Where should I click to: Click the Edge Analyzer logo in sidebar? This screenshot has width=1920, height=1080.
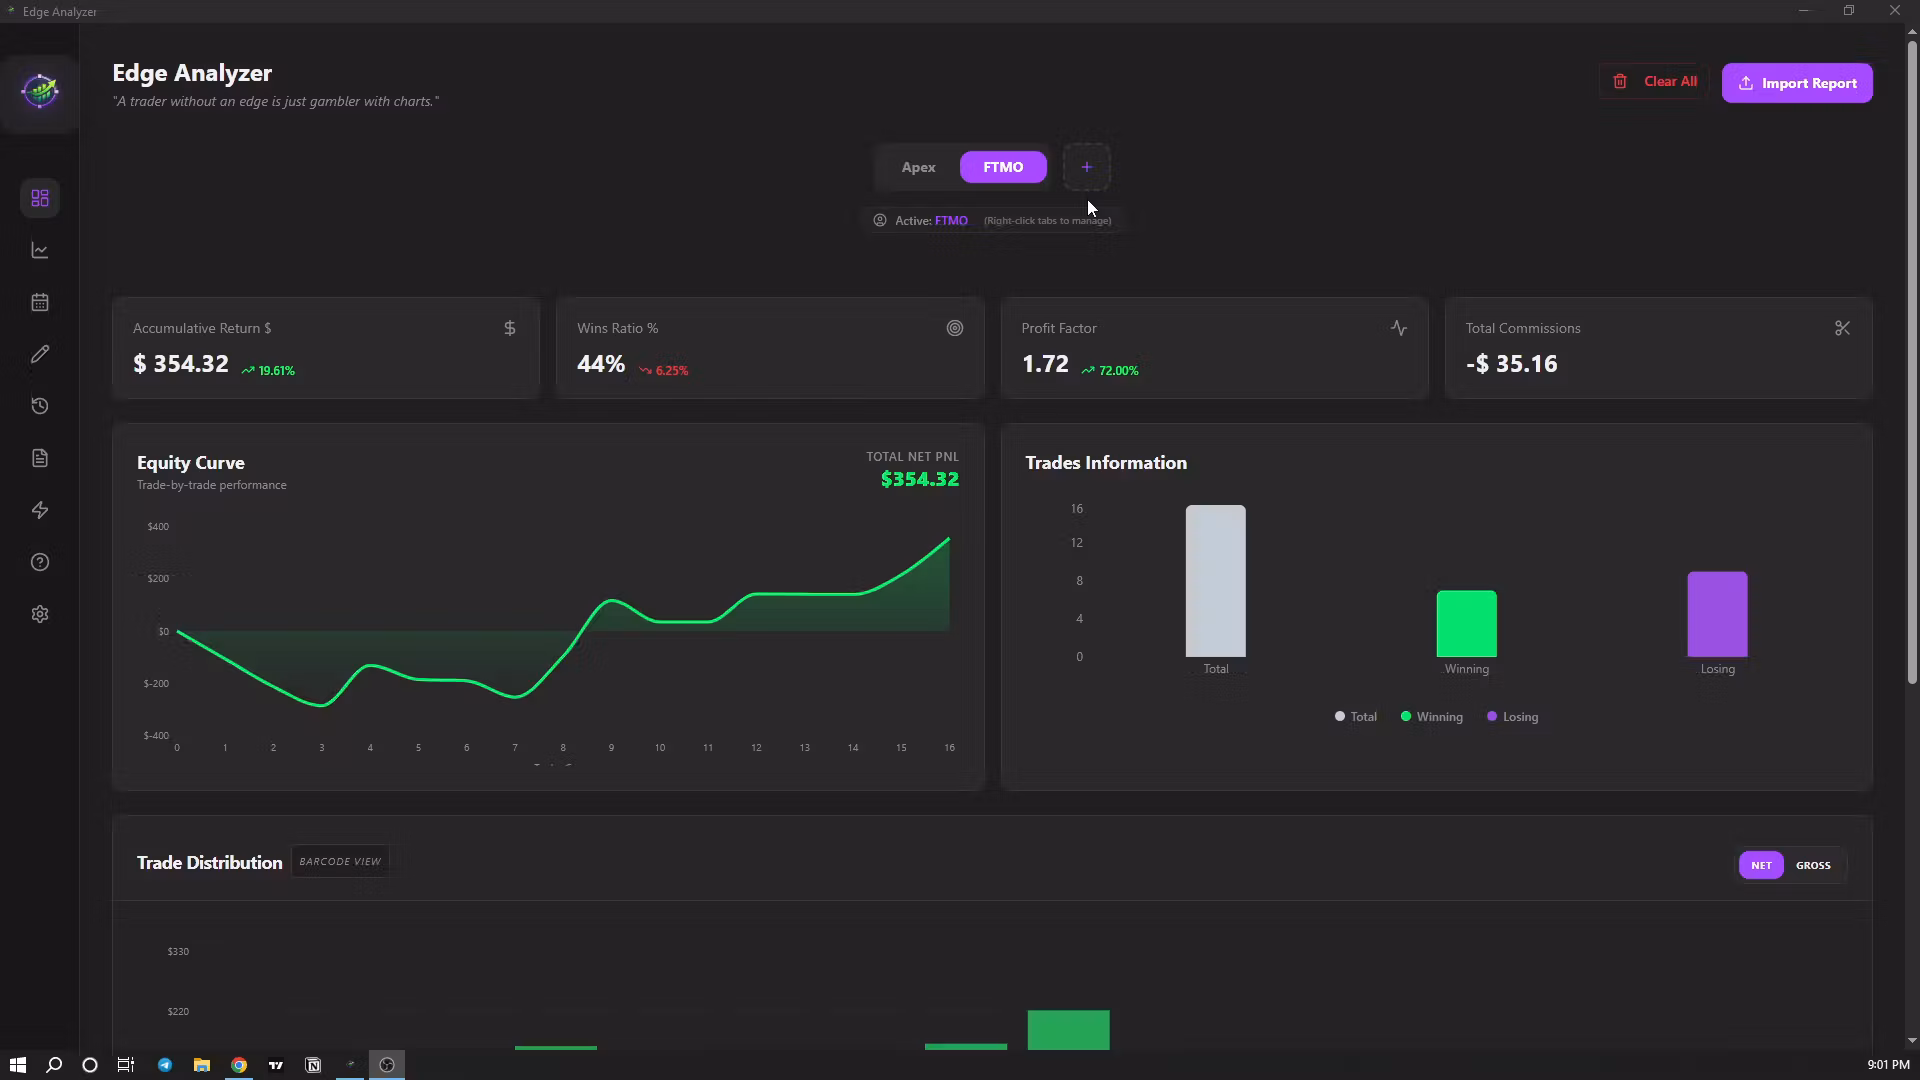40,91
